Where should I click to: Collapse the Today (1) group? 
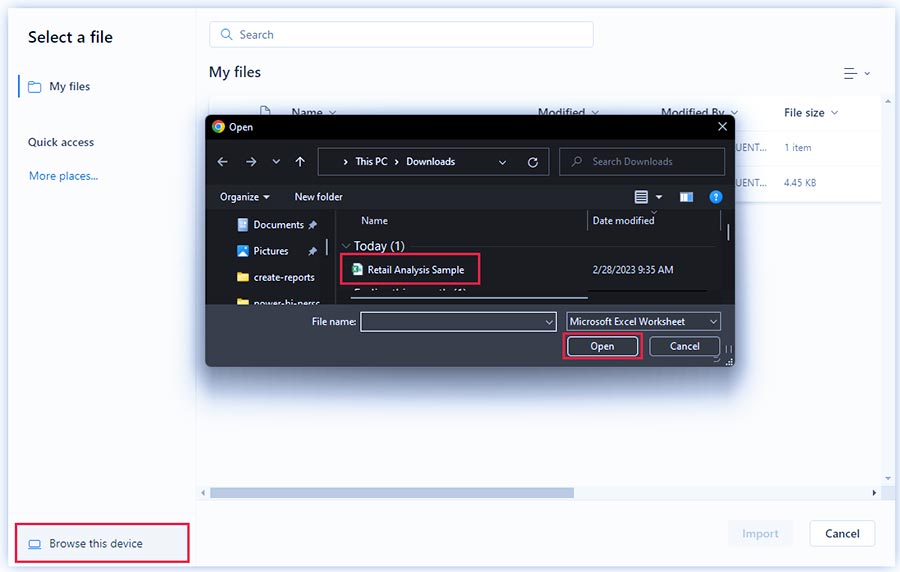pyautogui.click(x=346, y=246)
